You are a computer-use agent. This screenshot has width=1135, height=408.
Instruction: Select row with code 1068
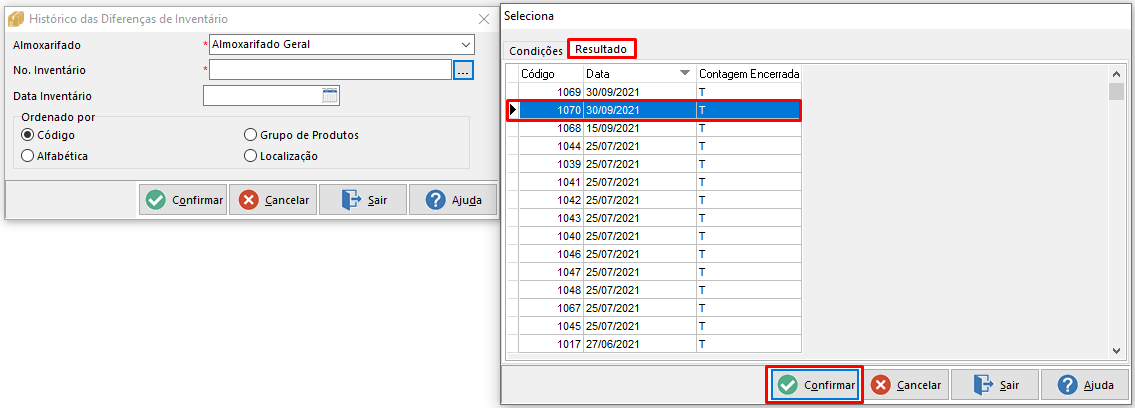click(x=654, y=128)
